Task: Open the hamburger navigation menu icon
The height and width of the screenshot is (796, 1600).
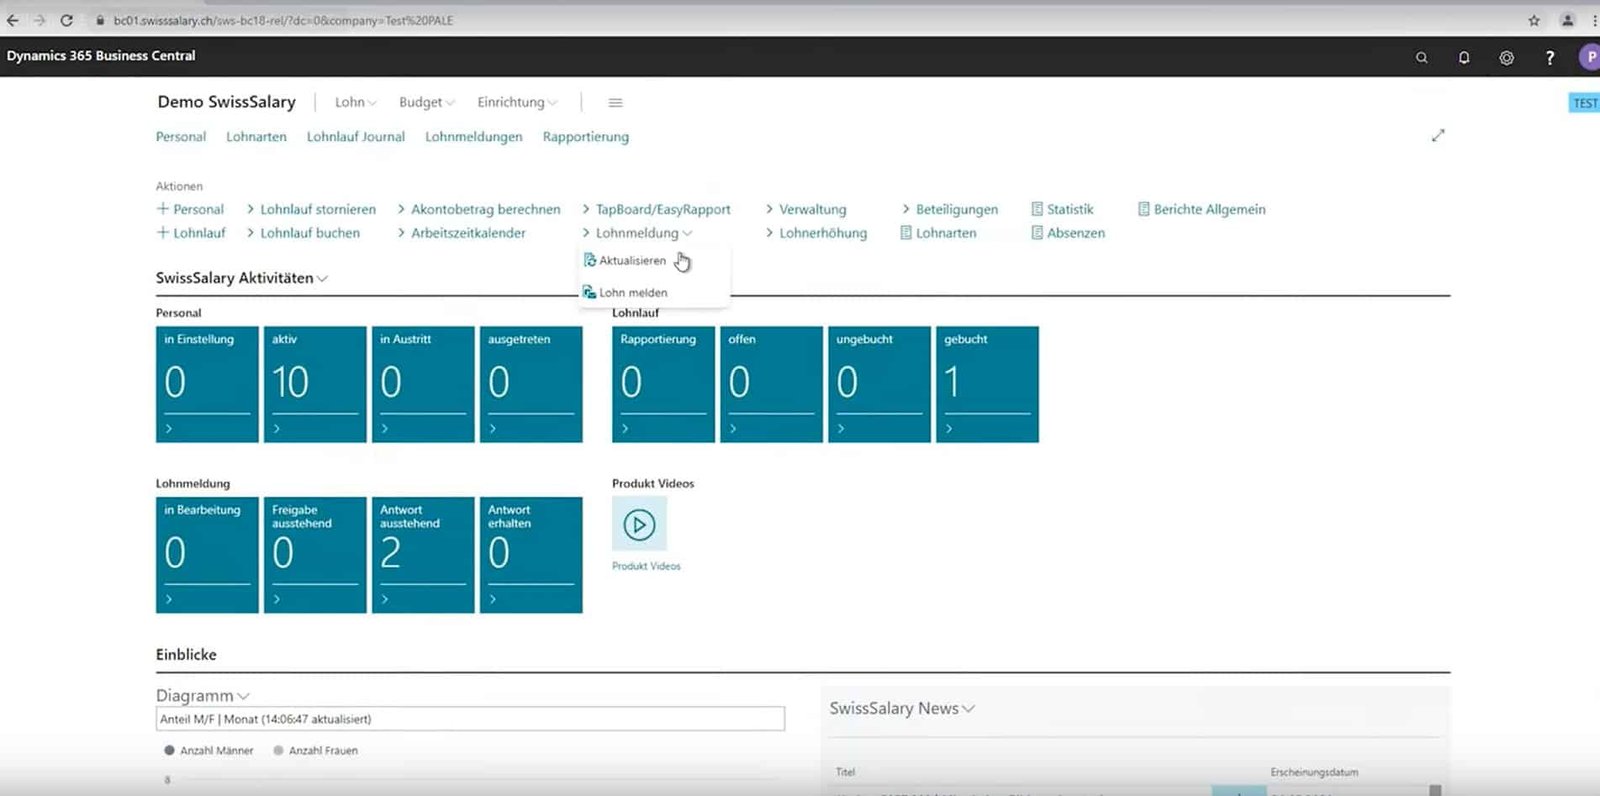Action: [615, 102]
